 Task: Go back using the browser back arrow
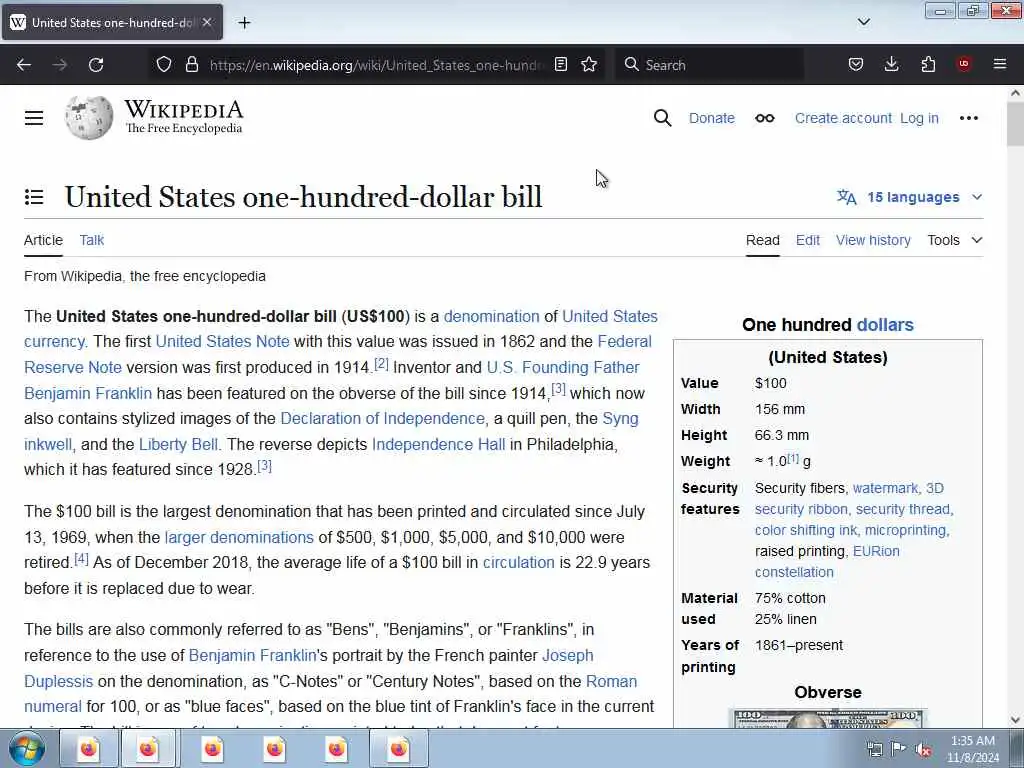point(24,65)
